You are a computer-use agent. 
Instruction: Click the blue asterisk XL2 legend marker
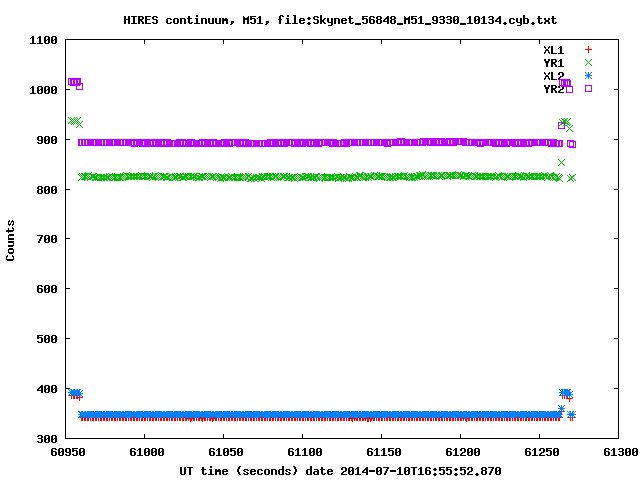click(588, 76)
